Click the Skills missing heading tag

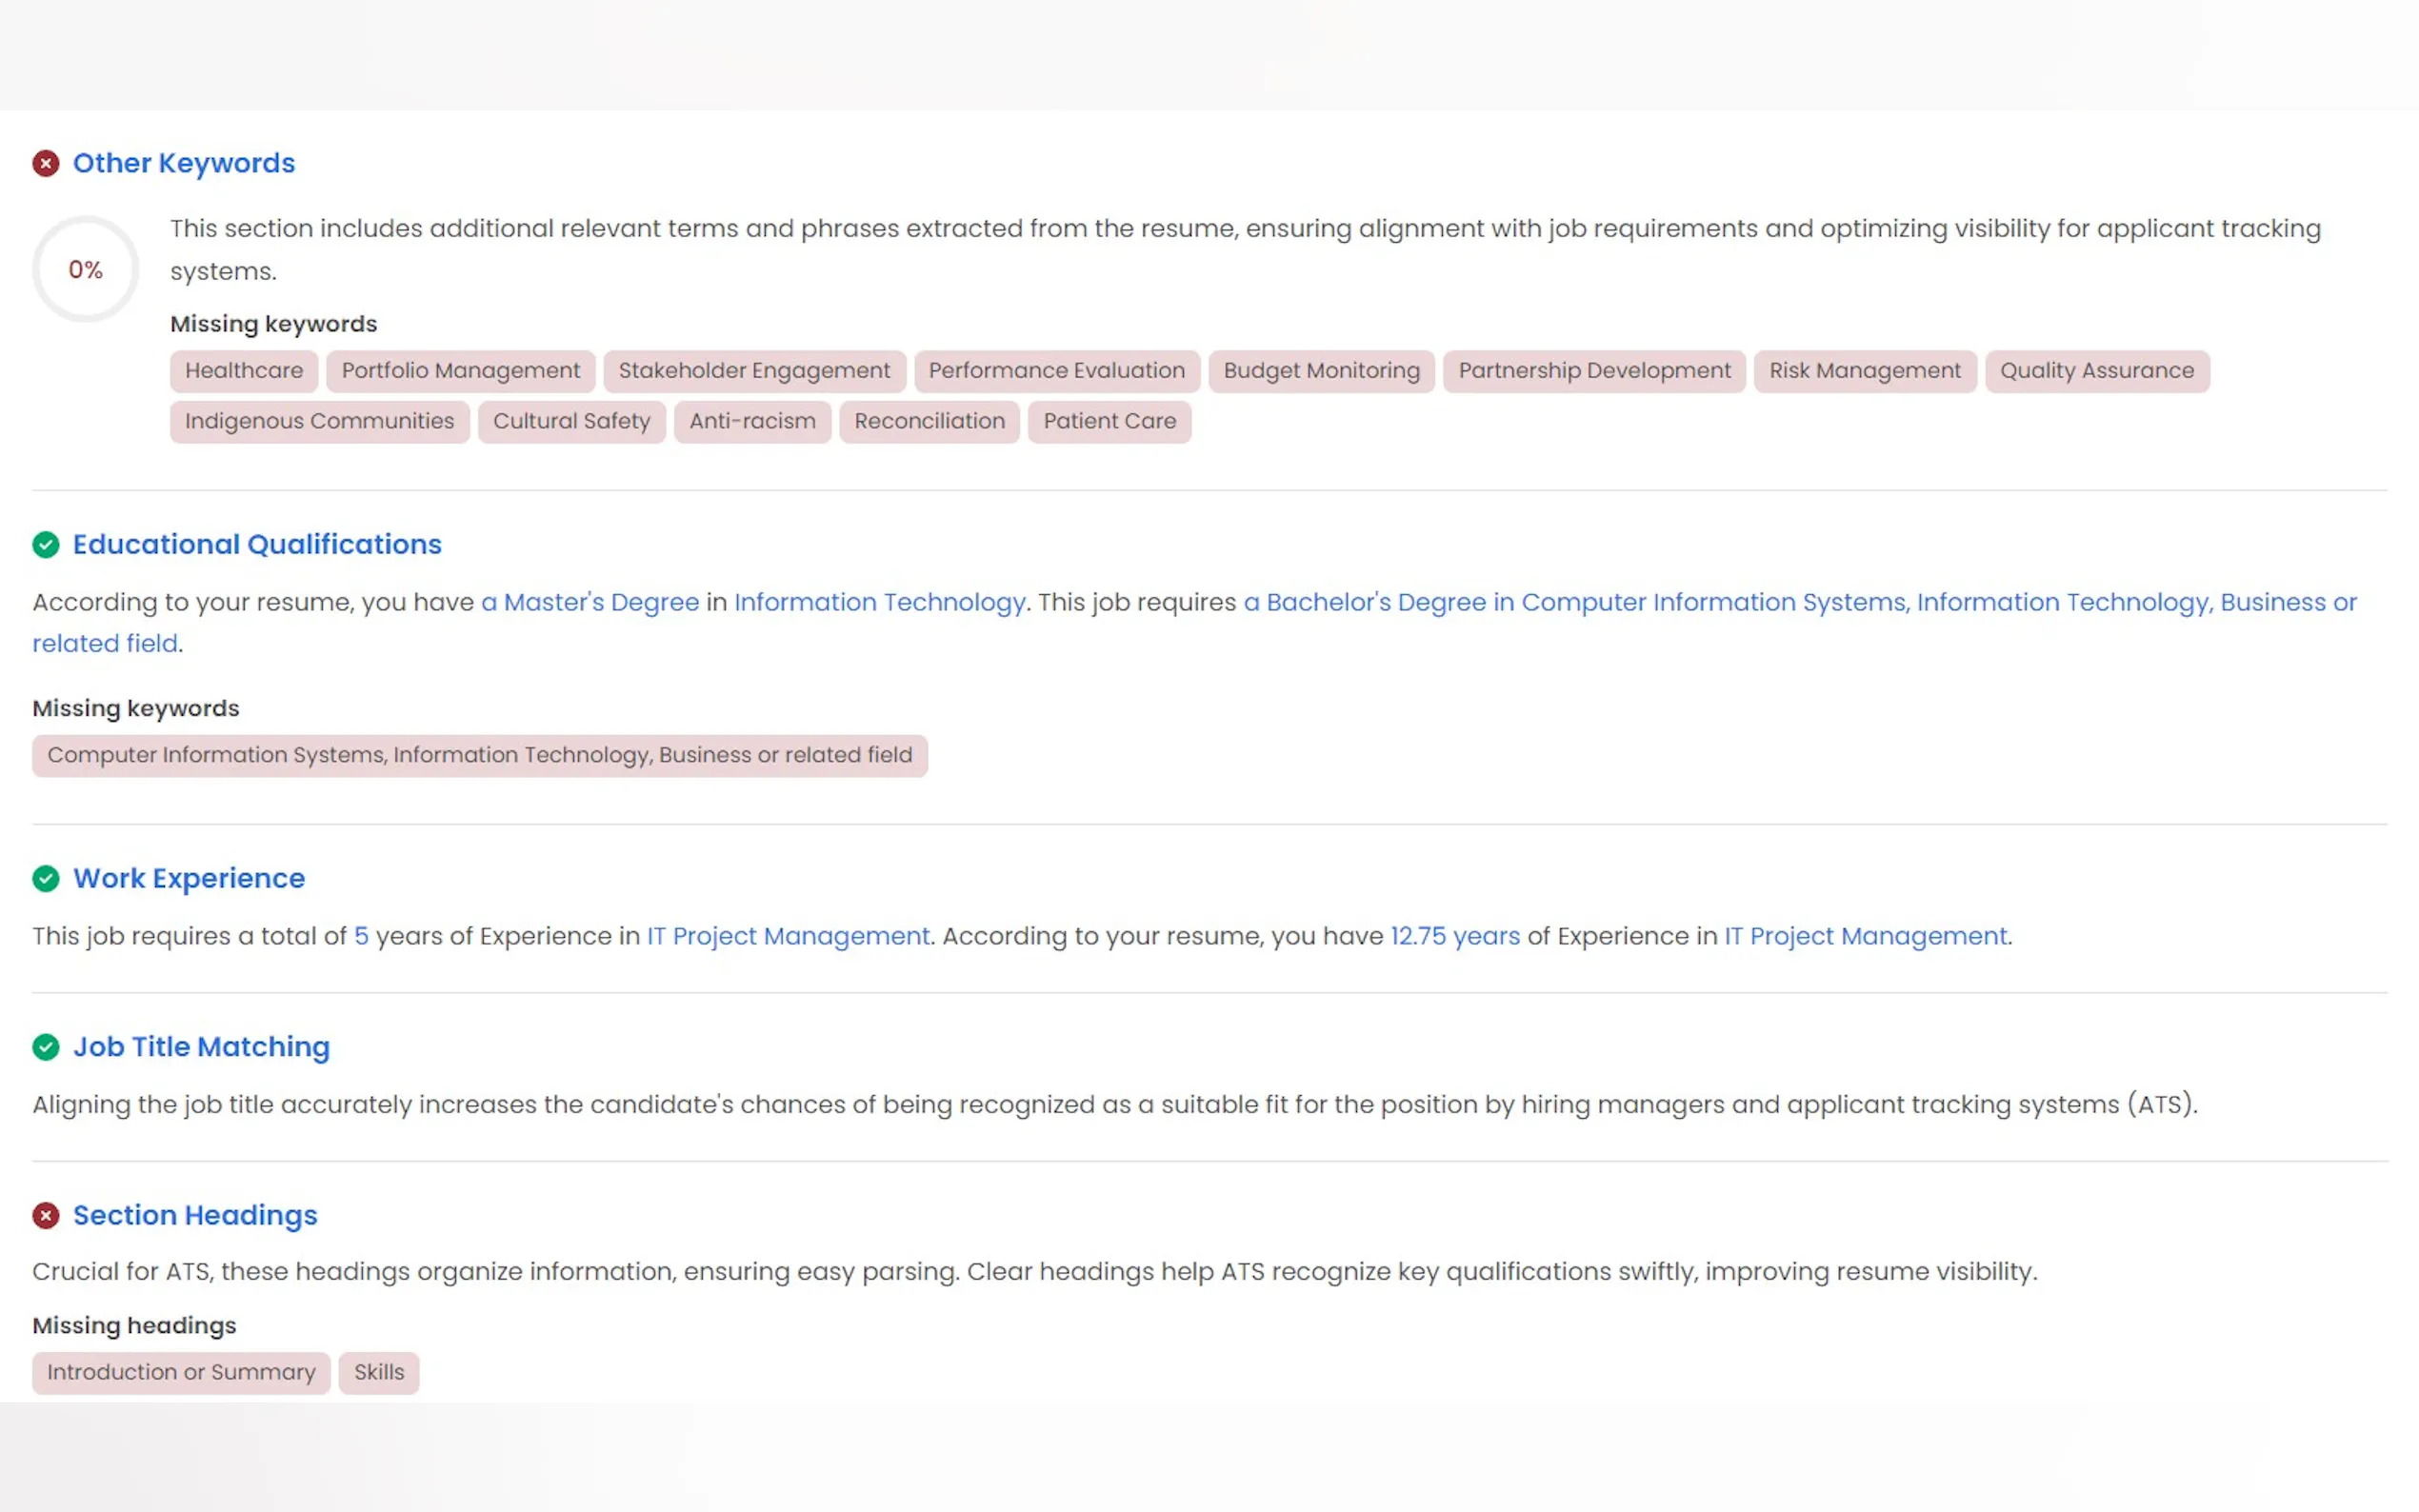tap(379, 1372)
